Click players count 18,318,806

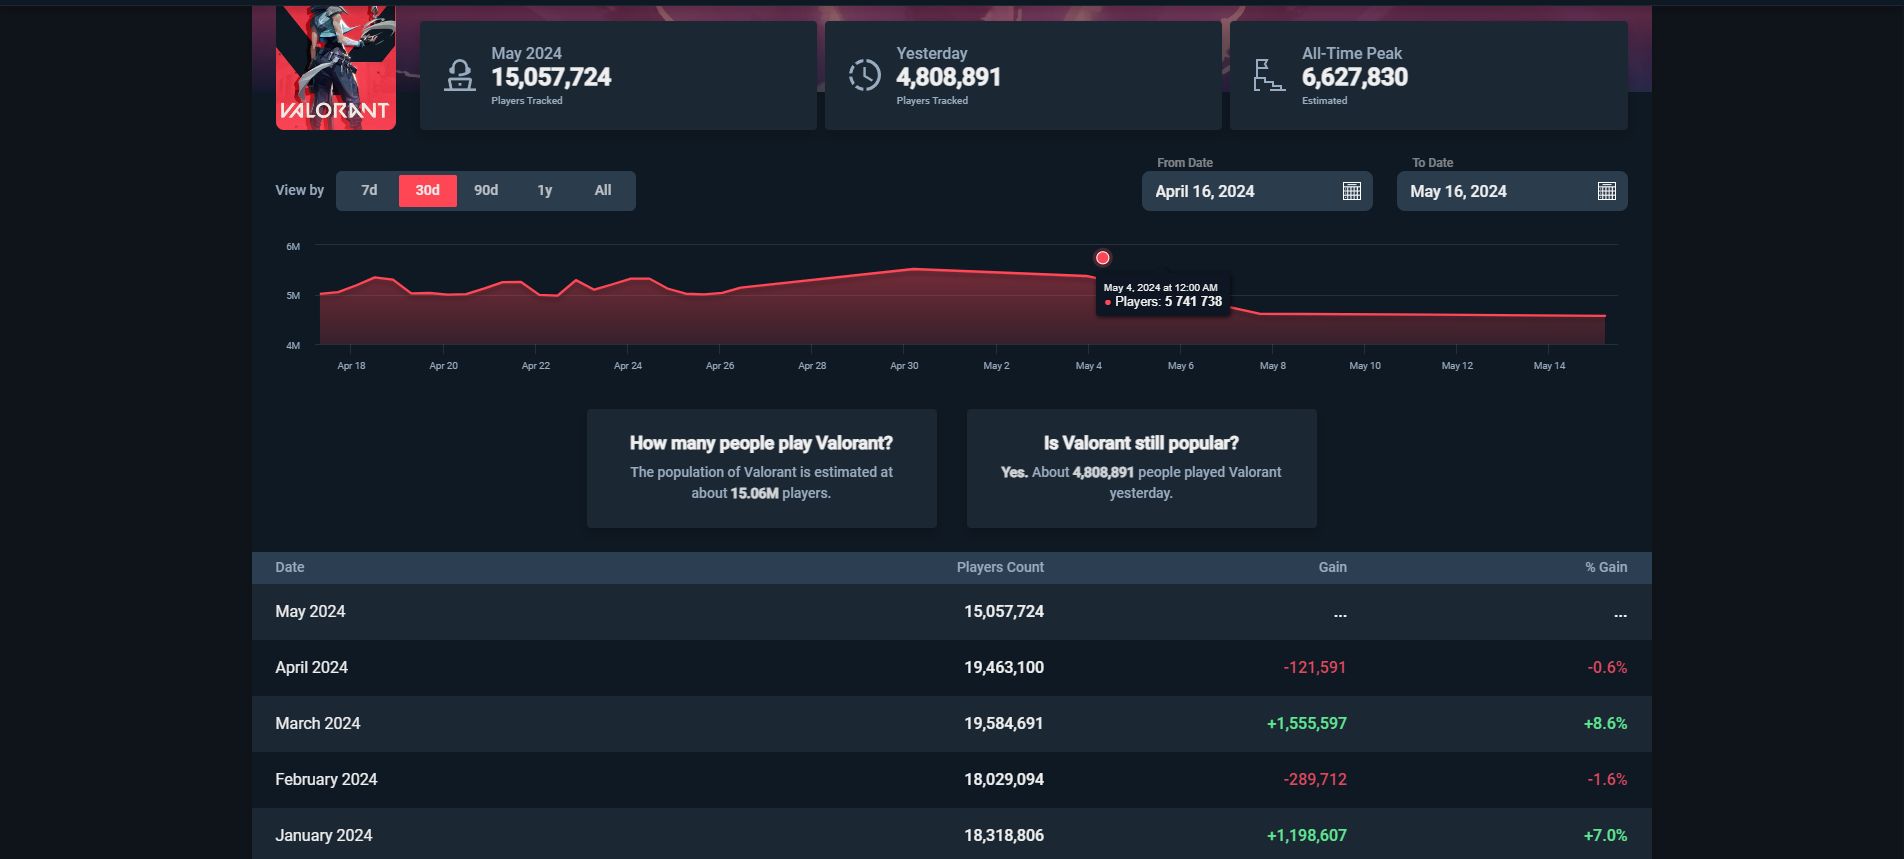pyautogui.click(x=1004, y=835)
